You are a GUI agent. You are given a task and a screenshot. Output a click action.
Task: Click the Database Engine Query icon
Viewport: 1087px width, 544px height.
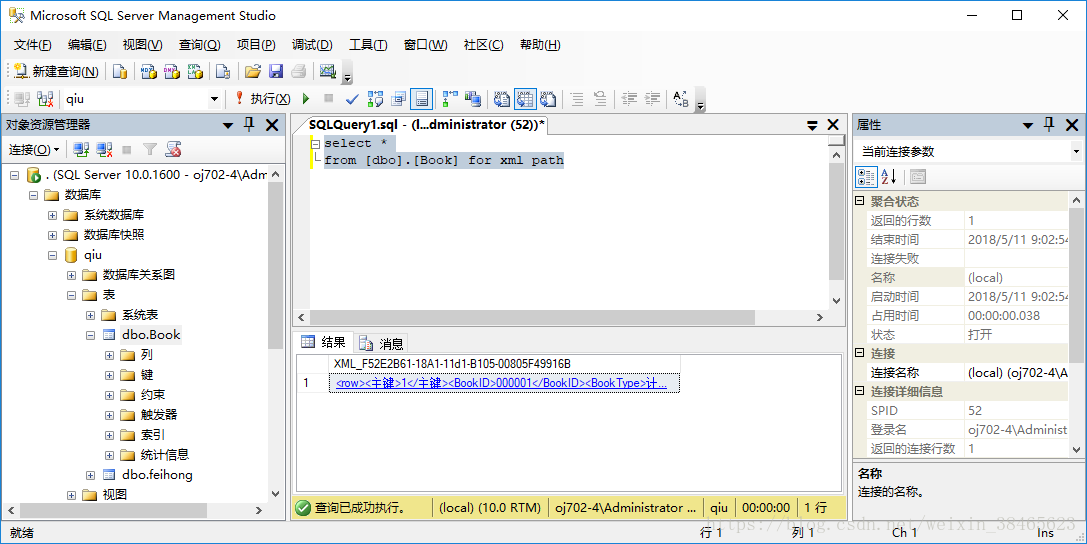click(120, 71)
